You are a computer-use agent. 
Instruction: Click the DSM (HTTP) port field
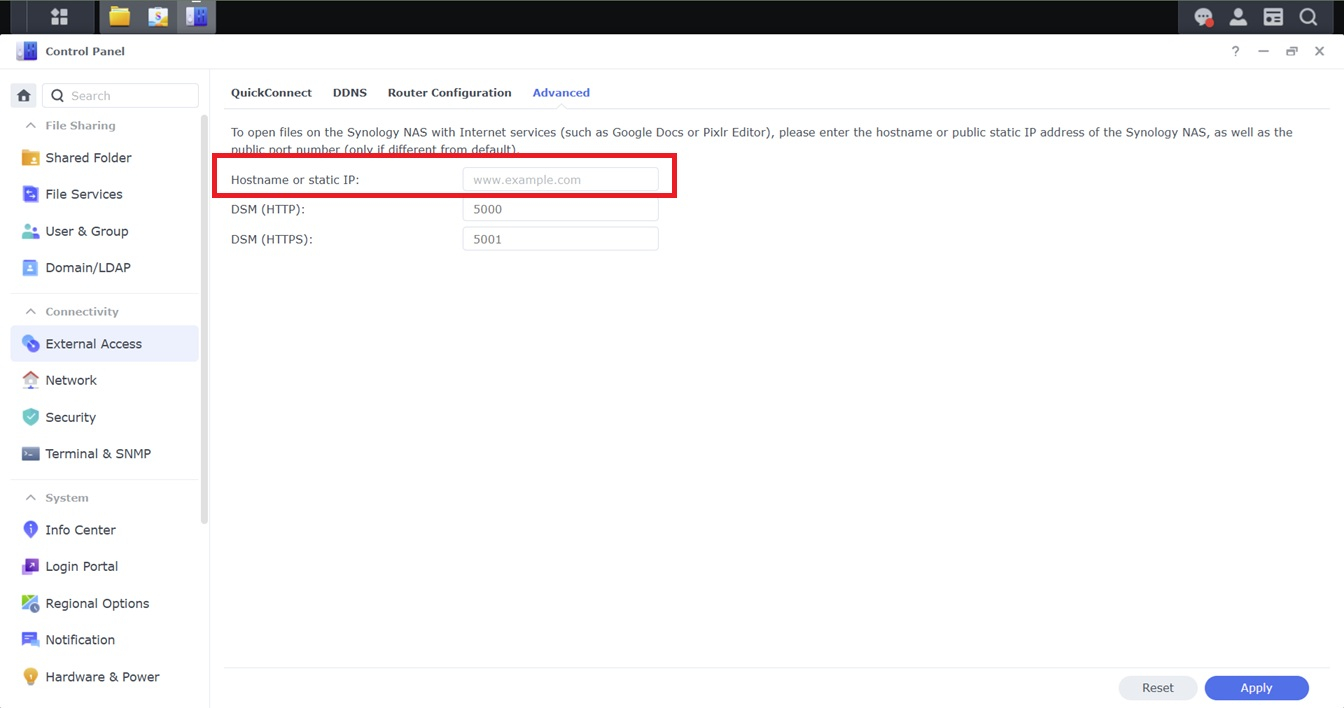560,209
